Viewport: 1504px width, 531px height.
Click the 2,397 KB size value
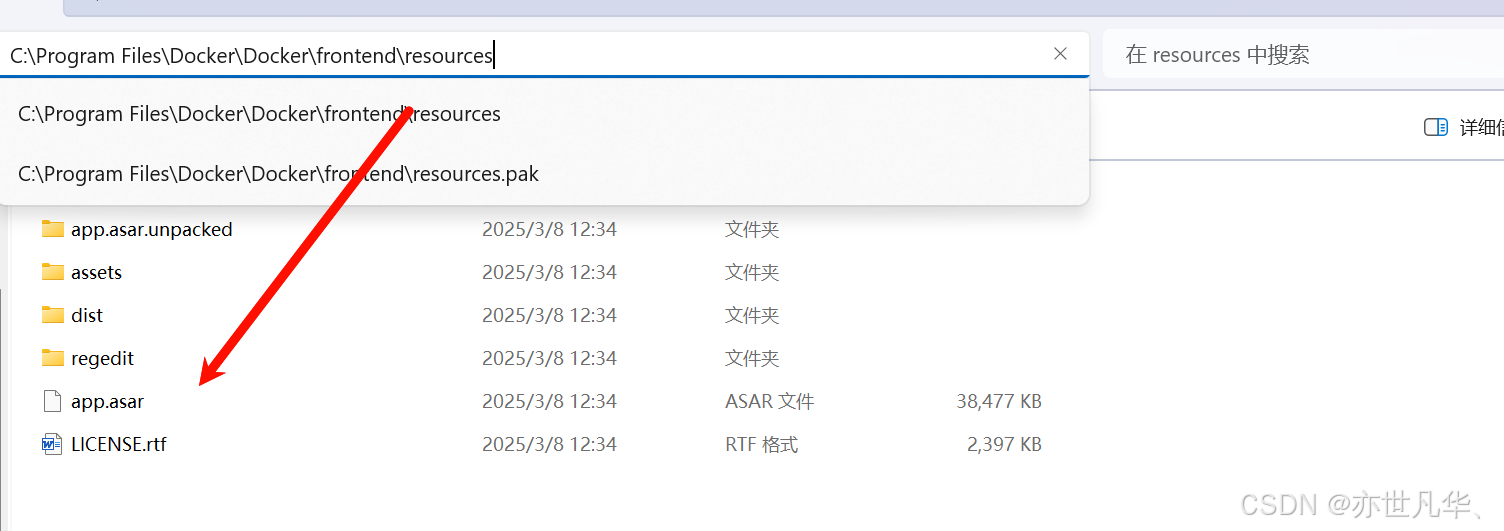point(1004,444)
